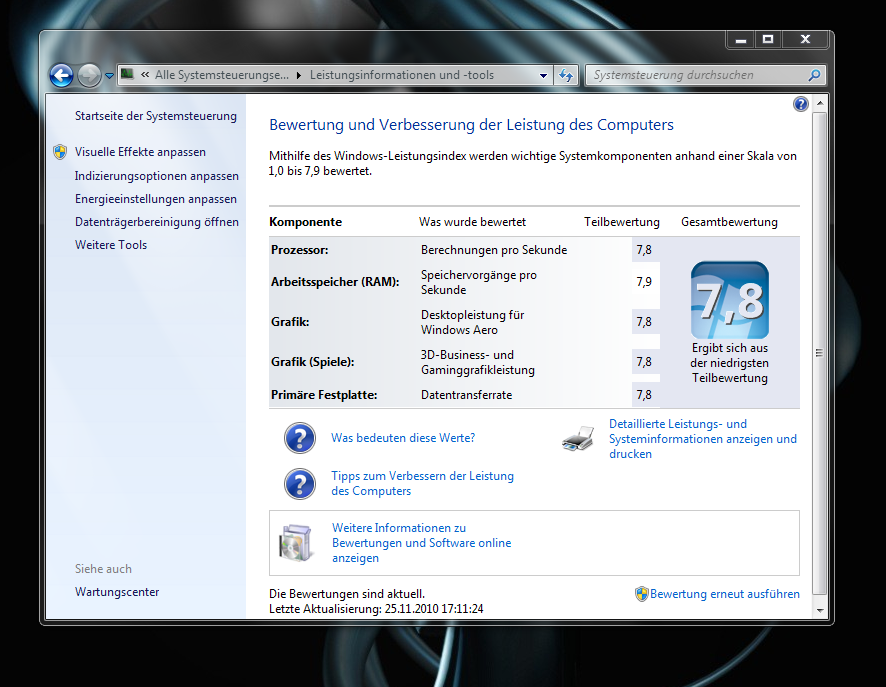The height and width of the screenshot is (687, 886).
Task: Refresh the page with the refresh icon
Action: click(x=566, y=75)
